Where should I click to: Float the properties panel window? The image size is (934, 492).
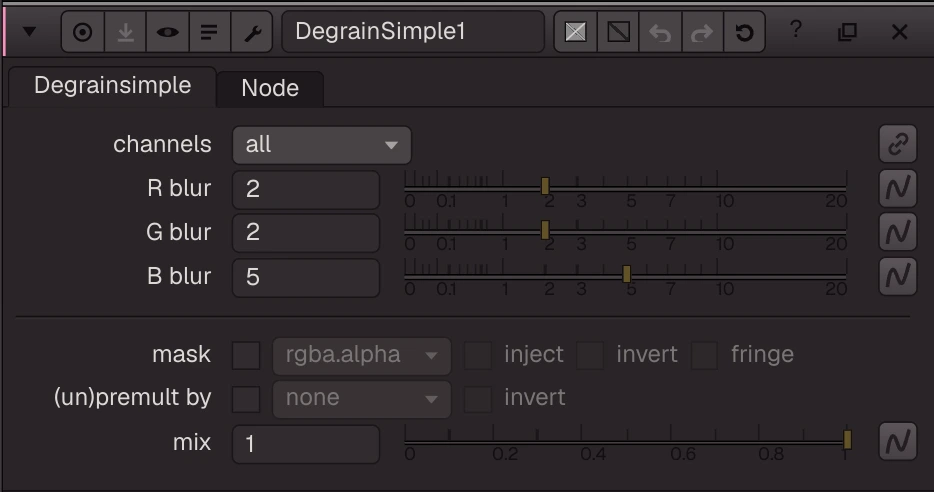click(x=847, y=32)
